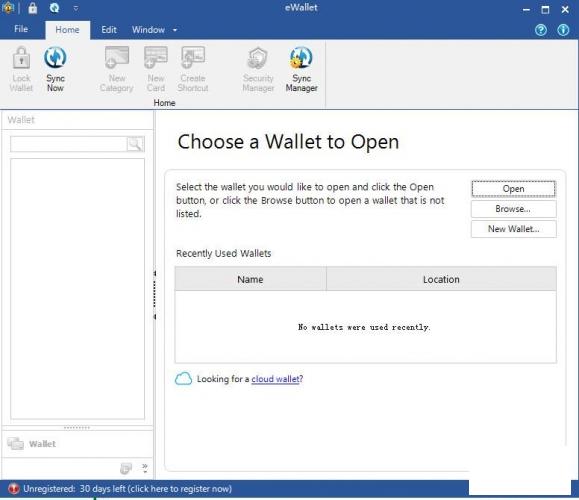Click the unregistered warning icon in the status bar
This screenshot has height=500, width=579.
(x=14, y=489)
